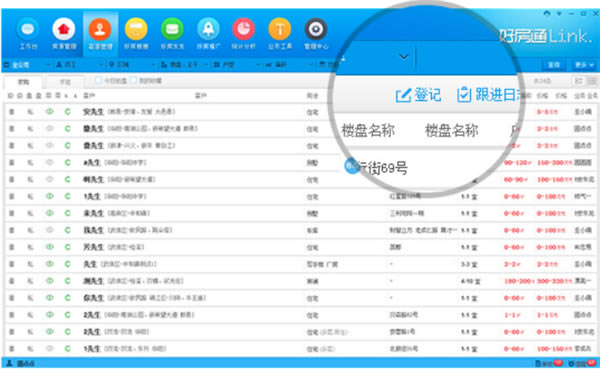600x369 pixels.
Task: Tick the second checkbox beside the tabs
Action: pyautogui.click(x=133, y=80)
